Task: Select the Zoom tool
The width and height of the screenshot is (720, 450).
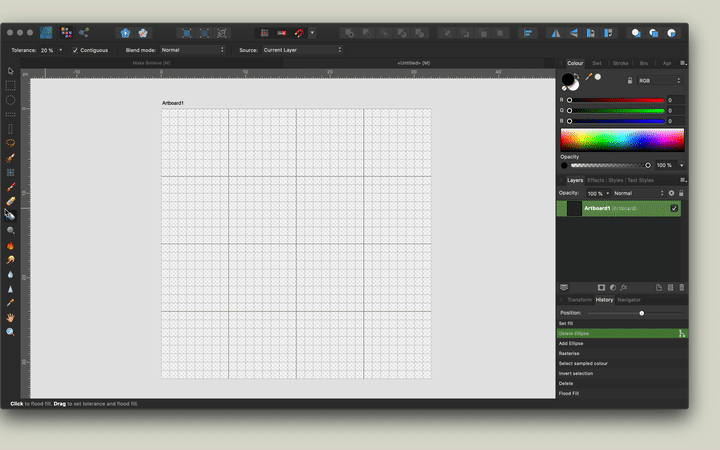Action: click(x=10, y=332)
